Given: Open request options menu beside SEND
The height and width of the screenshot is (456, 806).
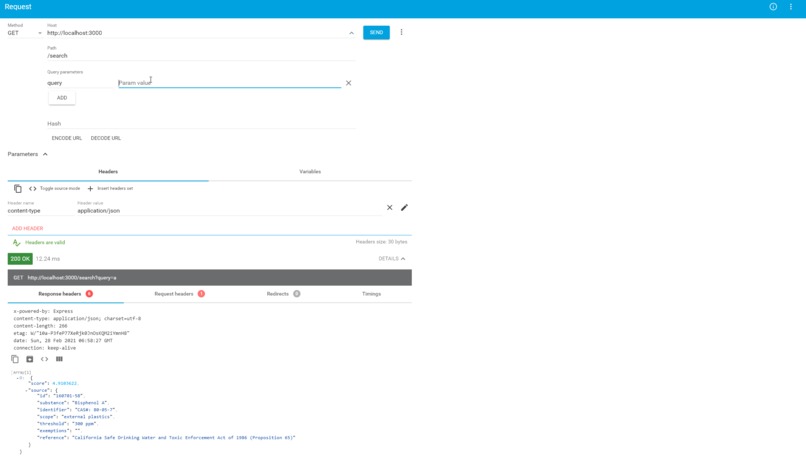Looking at the screenshot, I should click(401, 32).
